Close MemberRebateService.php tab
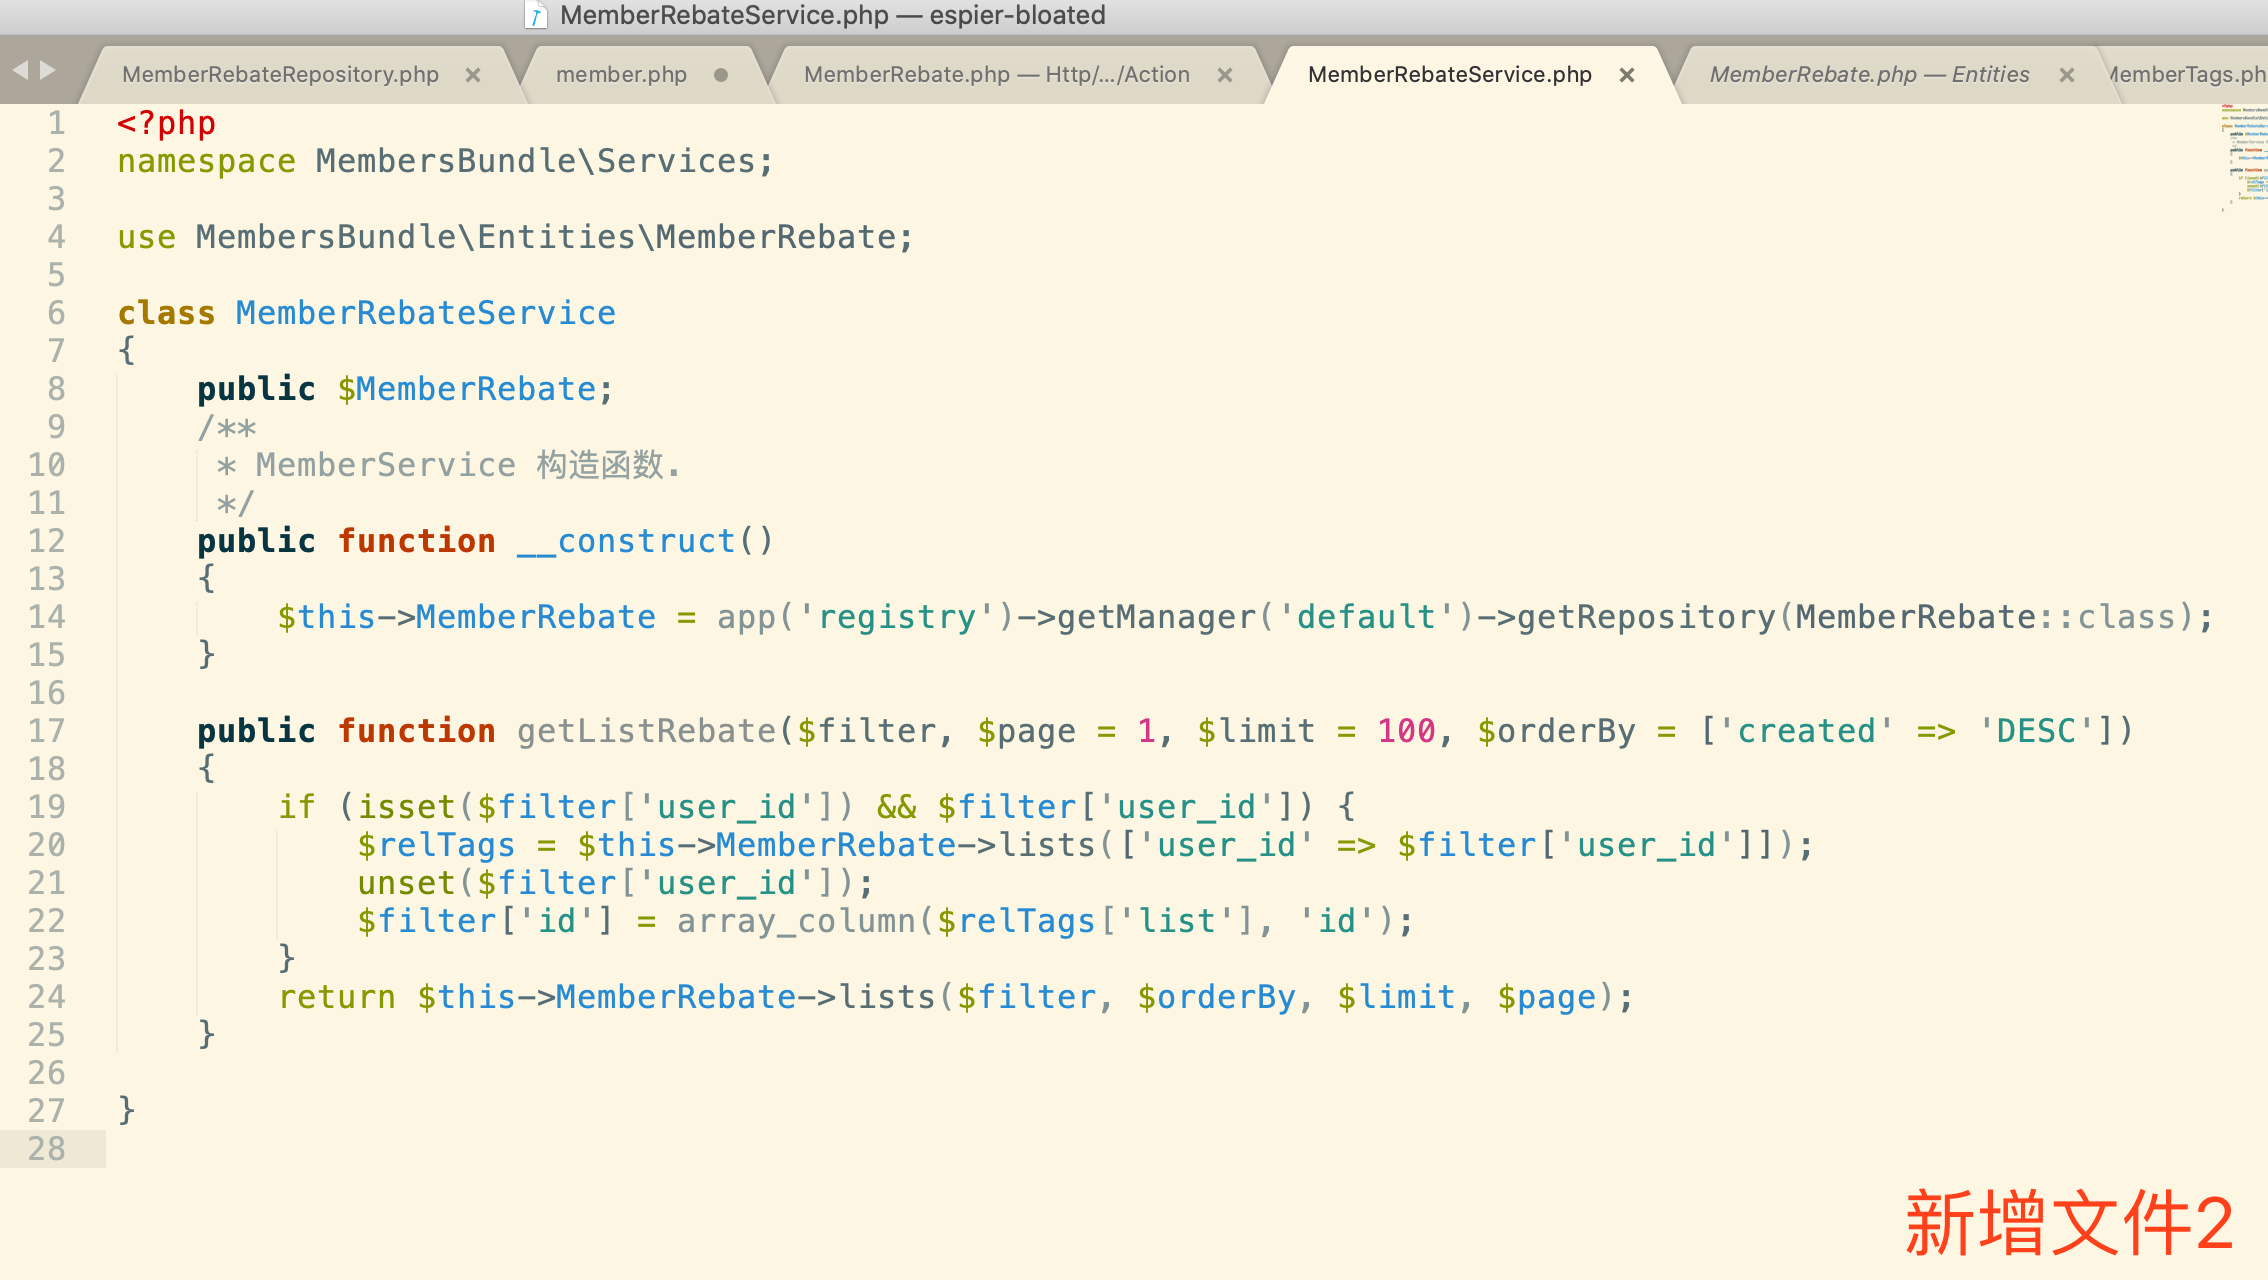Screen dimensions: 2268x1280 click(x=1627, y=75)
